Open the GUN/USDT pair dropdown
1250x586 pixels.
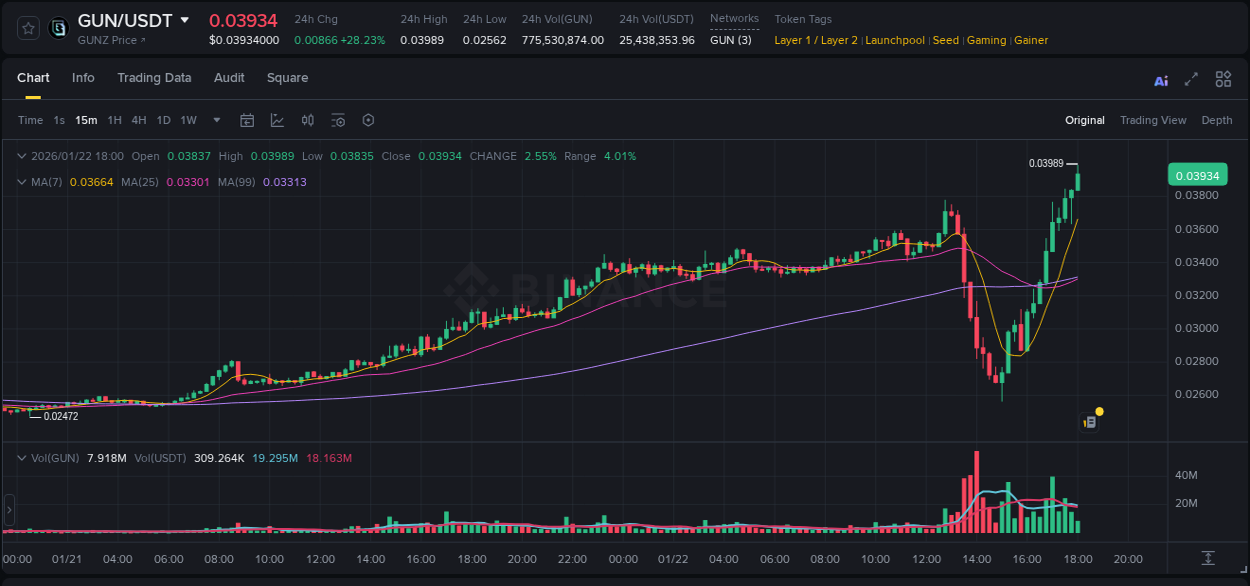pyautogui.click(x=185, y=19)
